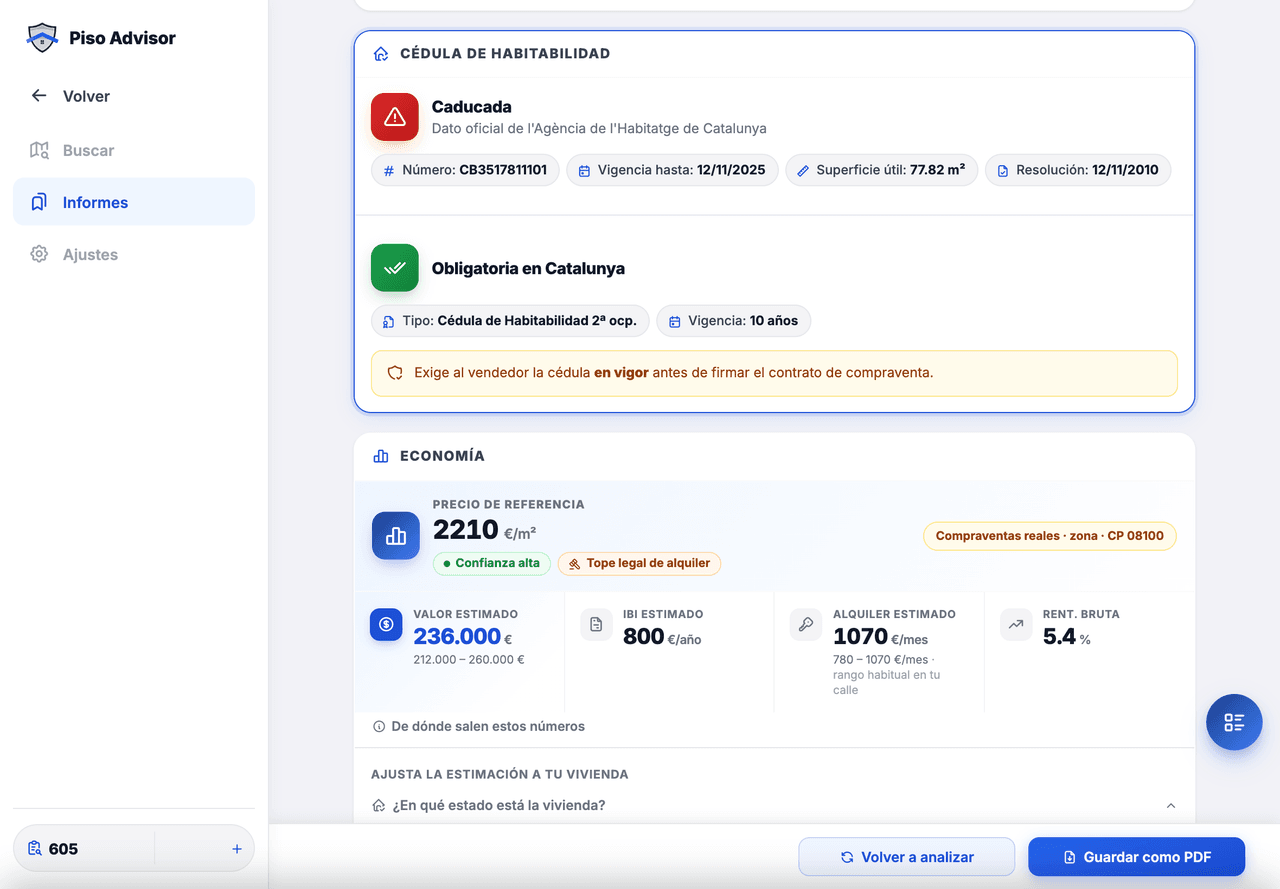Click the green double-check icon for Obligatoria
The height and width of the screenshot is (889, 1280).
395,268
